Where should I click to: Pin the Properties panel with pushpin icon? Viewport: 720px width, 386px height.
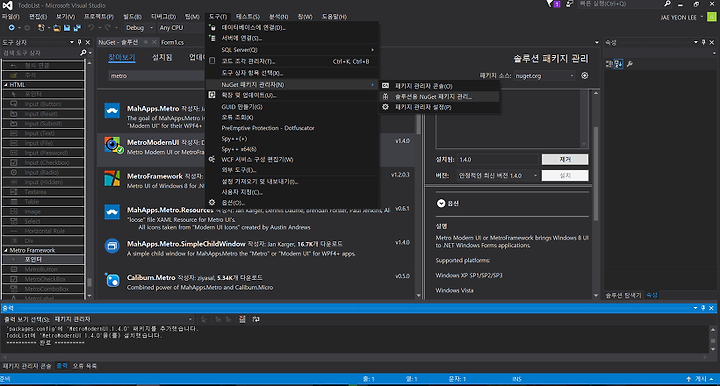click(703, 42)
